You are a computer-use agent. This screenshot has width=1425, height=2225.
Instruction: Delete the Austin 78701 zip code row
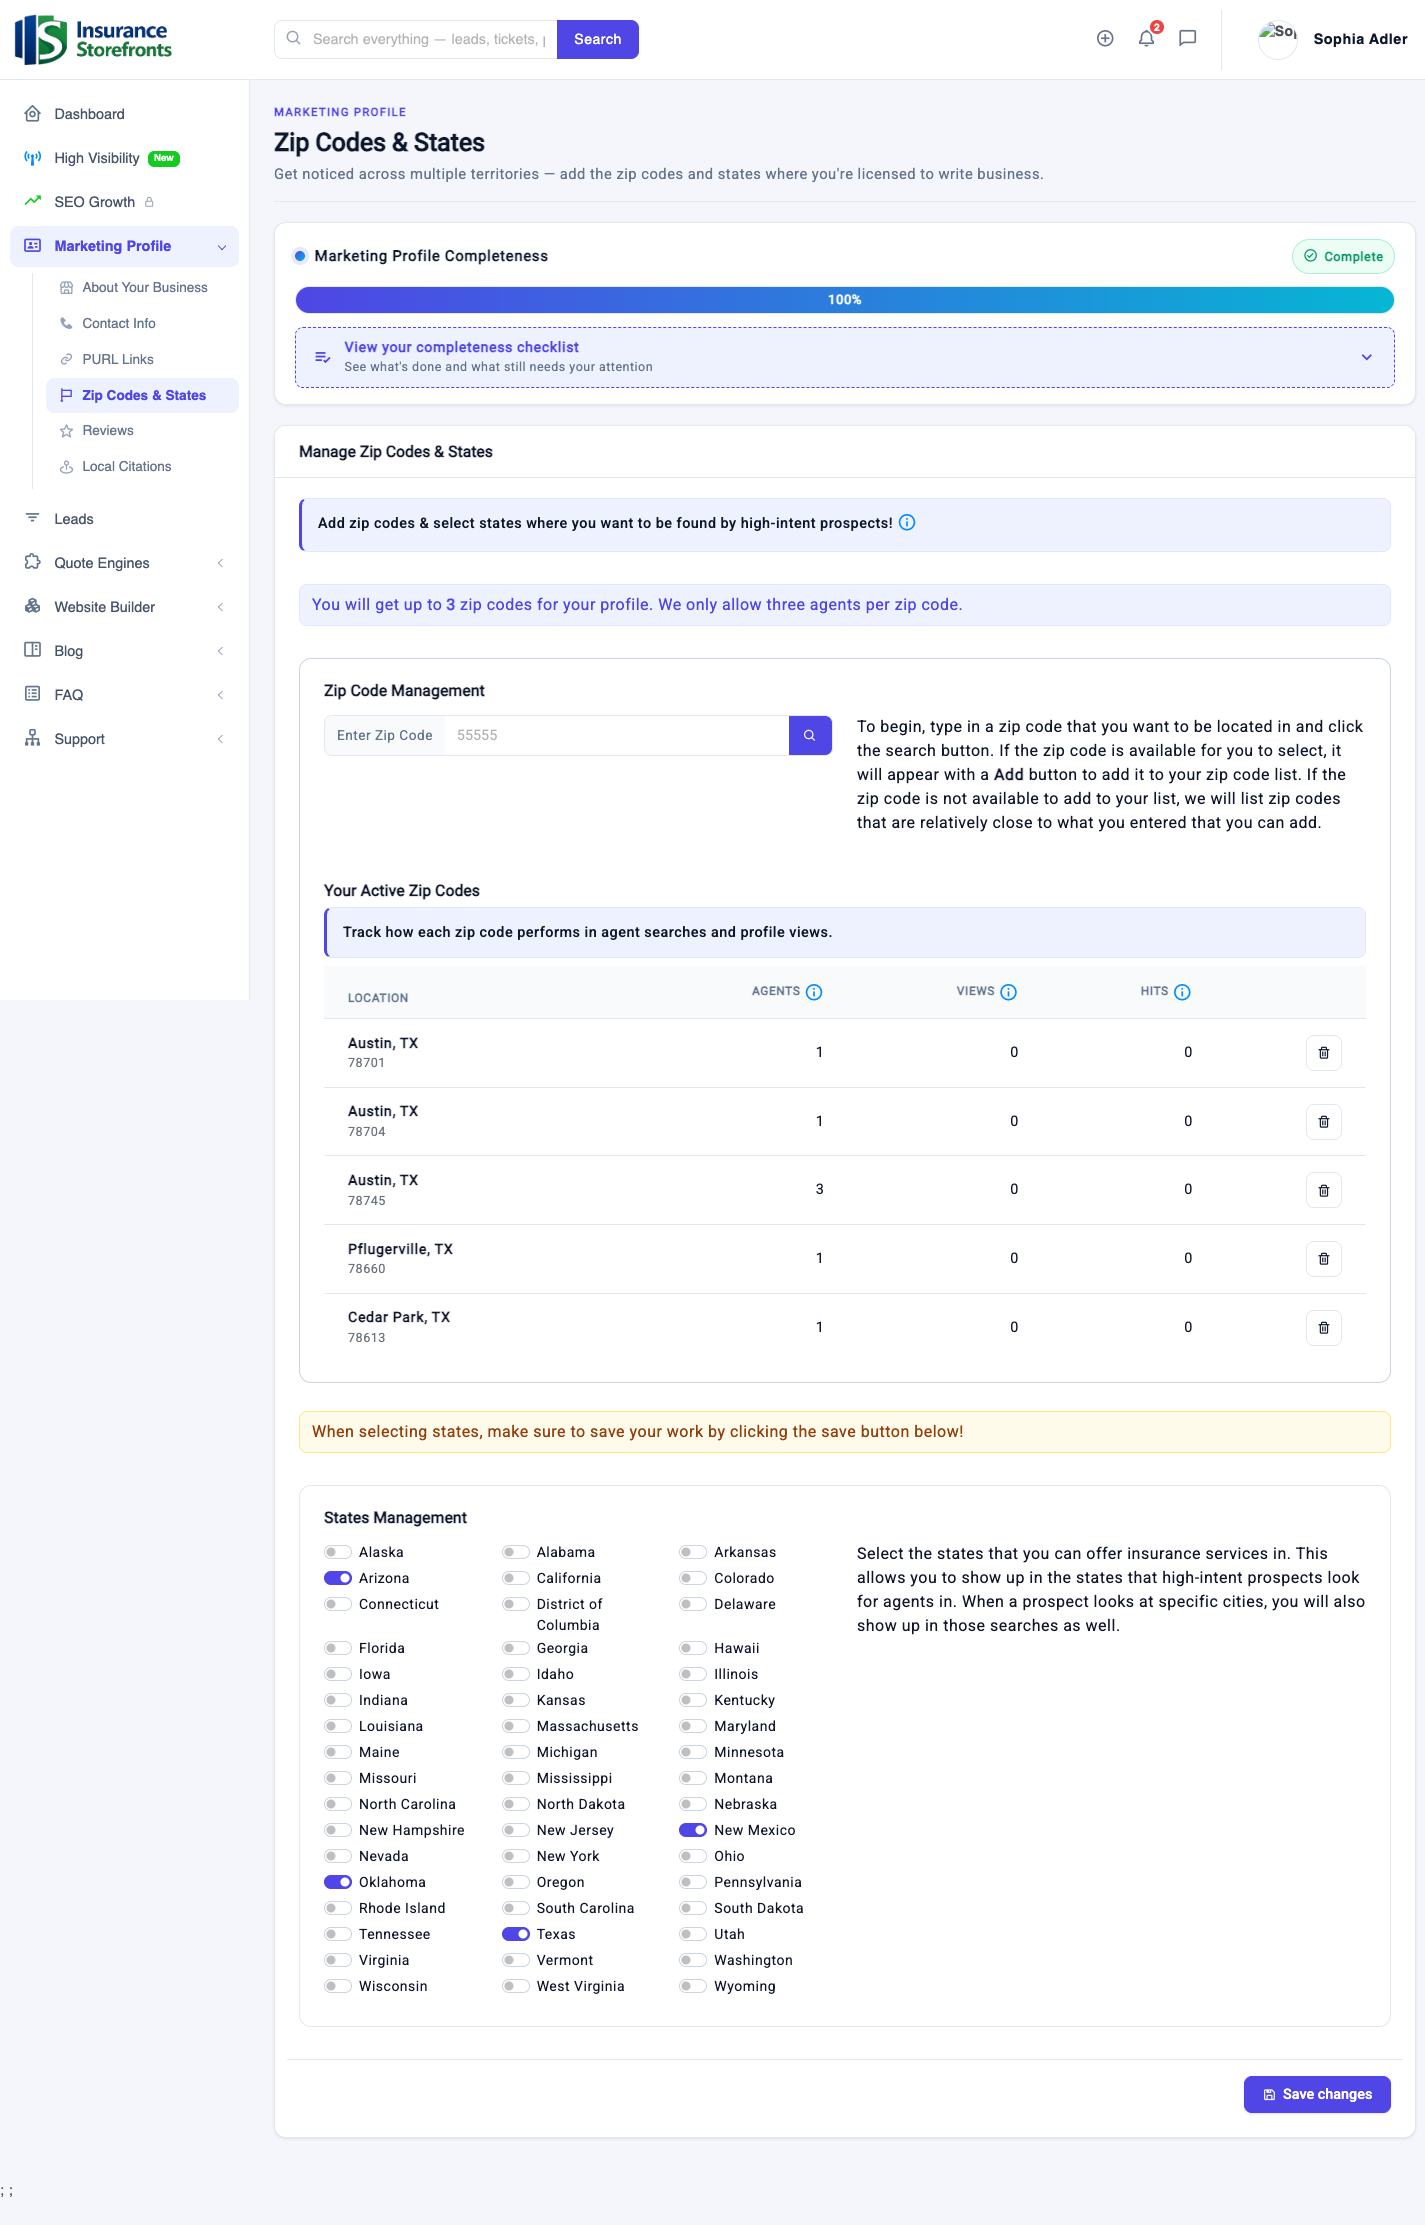tap(1324, 1053)
